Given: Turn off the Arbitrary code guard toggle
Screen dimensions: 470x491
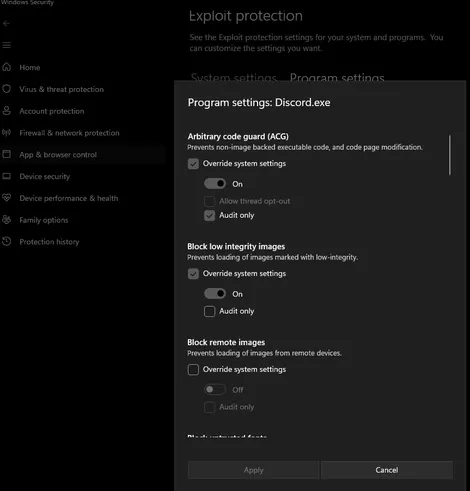Looking at the screenshot, I should (215, 184).
